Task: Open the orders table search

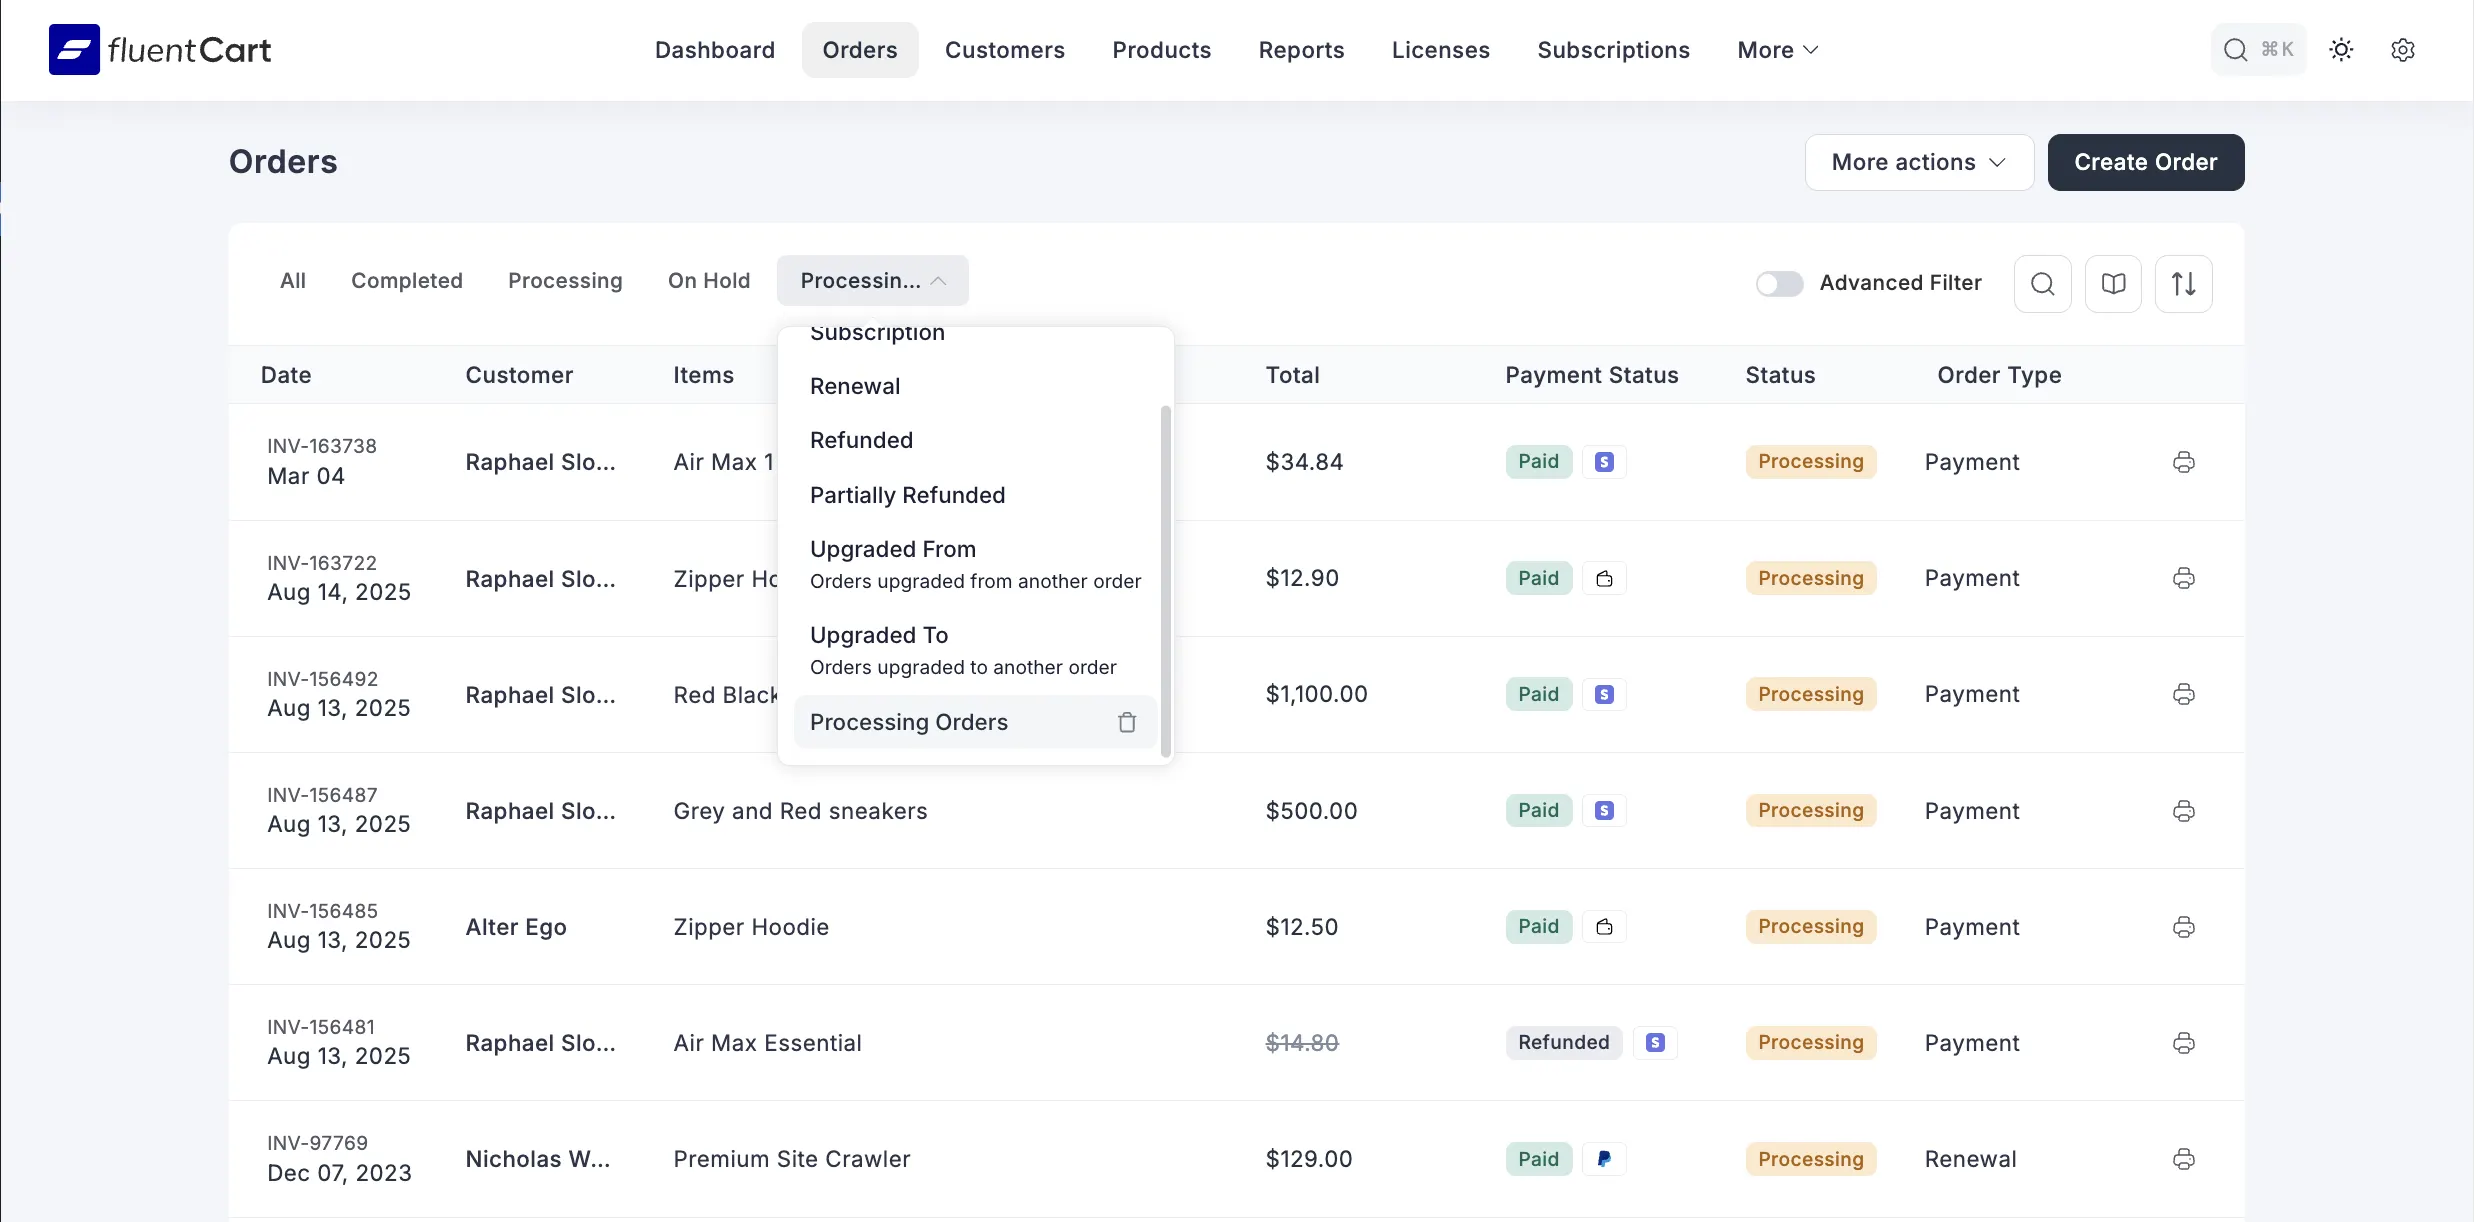Action: coord(2042,284)
